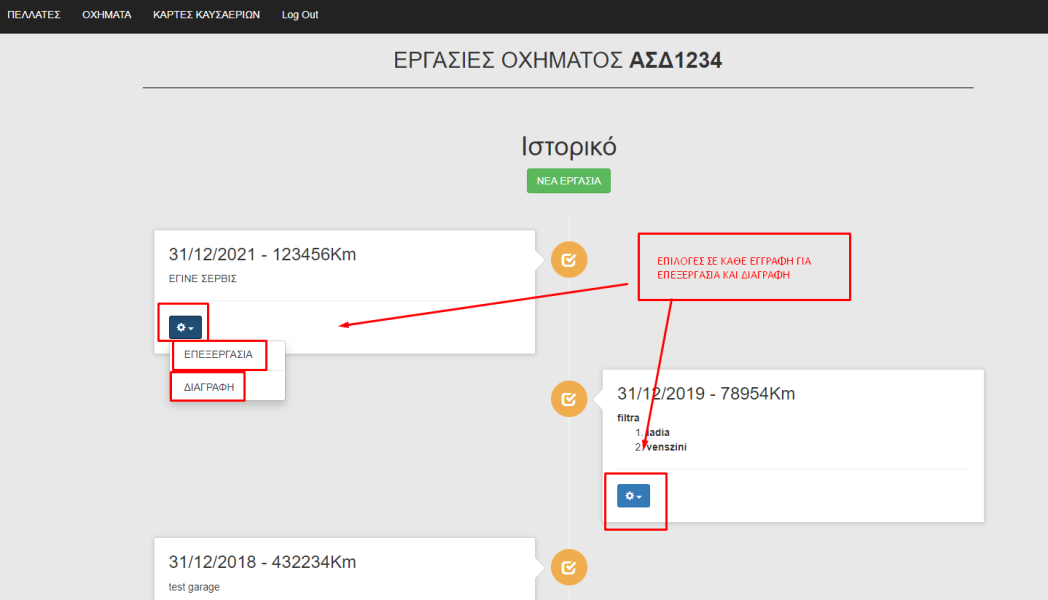Choose ΔΙΑΓΡΑΦΗ from the open dropdown menu
1048x600 pixels.
[209, 385]
